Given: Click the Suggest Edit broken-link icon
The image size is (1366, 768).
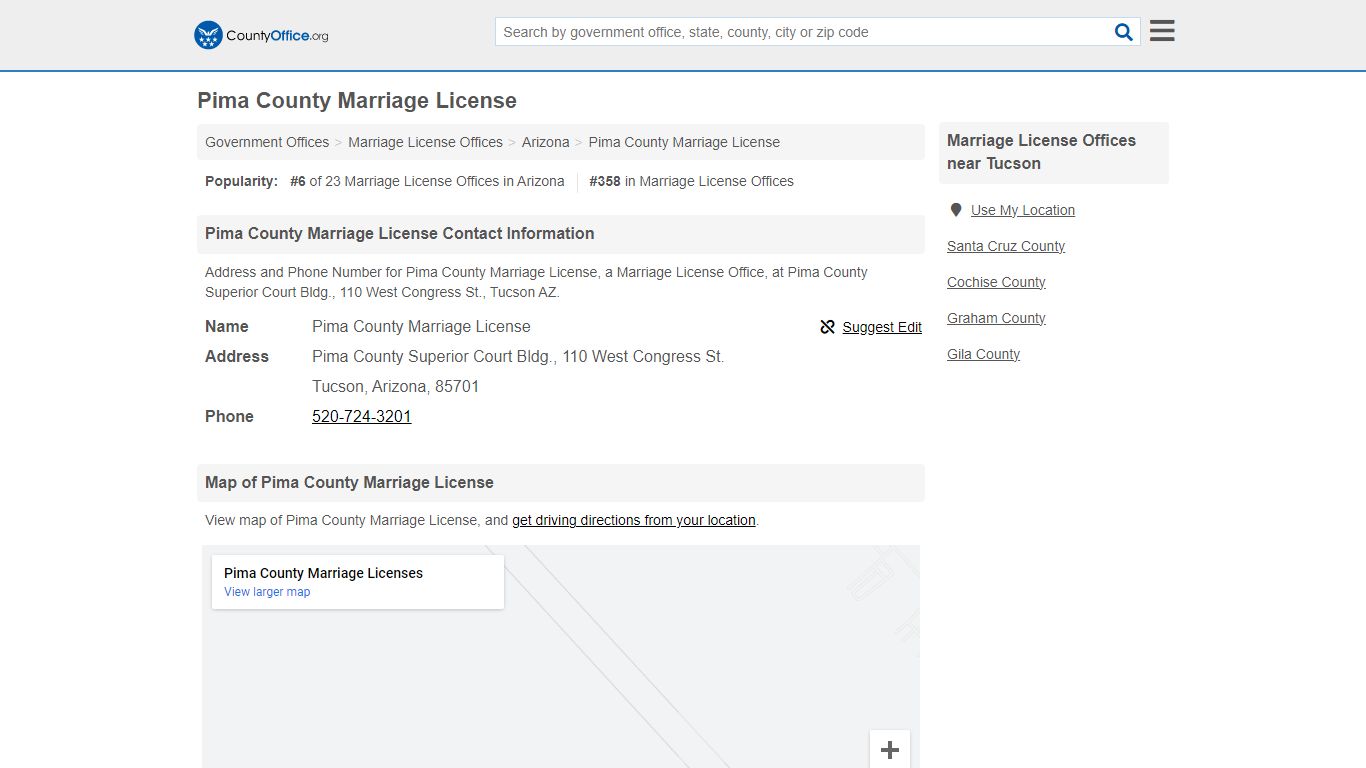Looking at the screenshot, I should 827,327.
